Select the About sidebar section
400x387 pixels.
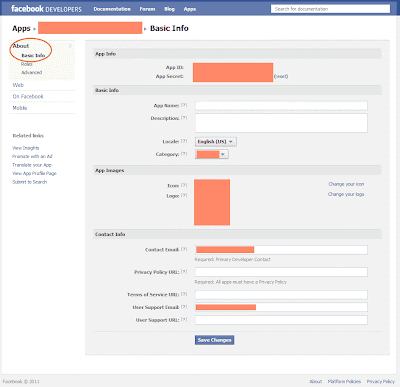[21, 46]
